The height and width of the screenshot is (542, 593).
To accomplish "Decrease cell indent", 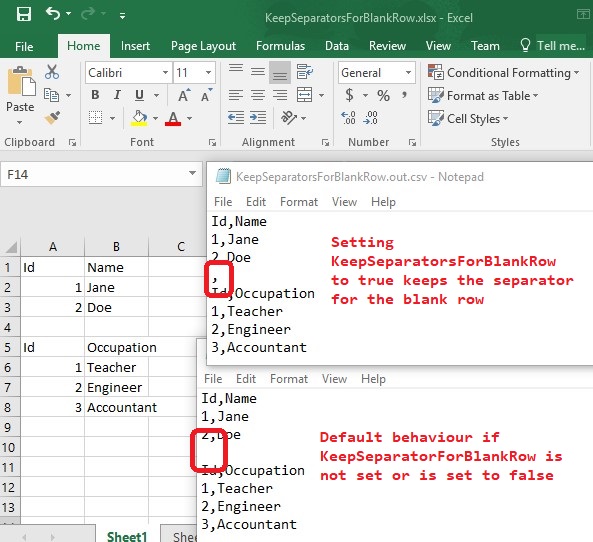I will point(236,118).
